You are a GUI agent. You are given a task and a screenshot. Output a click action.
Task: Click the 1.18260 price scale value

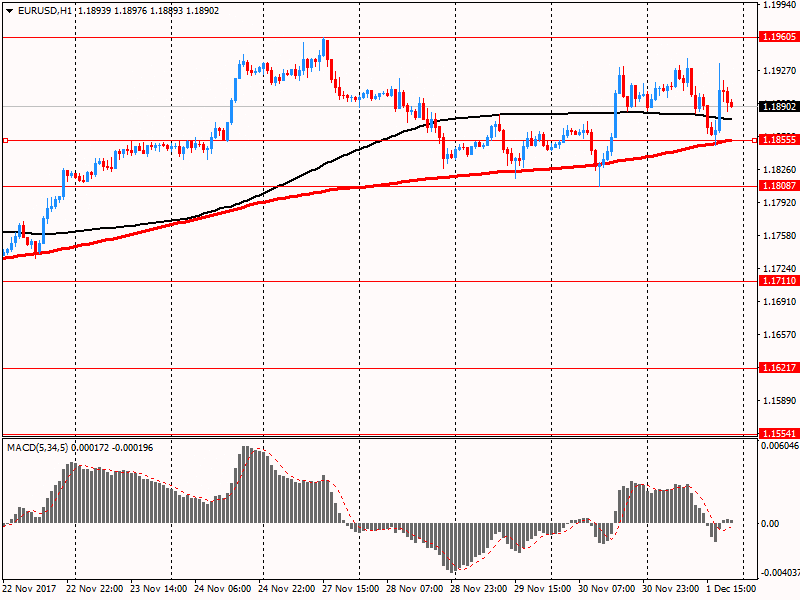coord(779,170)
